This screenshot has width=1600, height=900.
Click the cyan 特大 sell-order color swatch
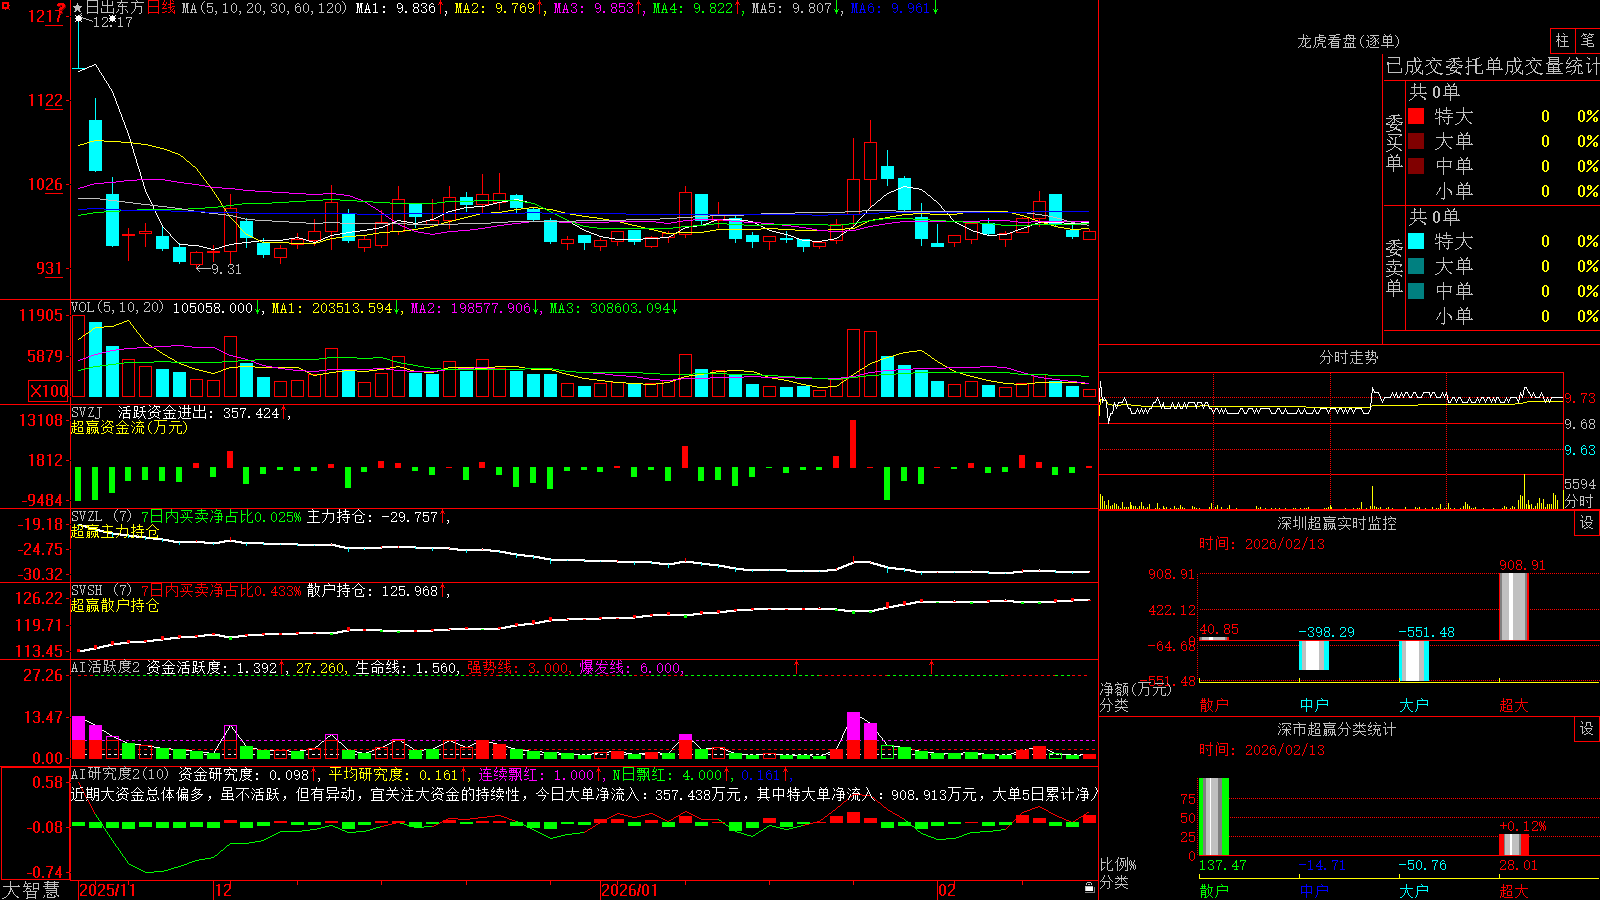click(x=1416, y=241)
